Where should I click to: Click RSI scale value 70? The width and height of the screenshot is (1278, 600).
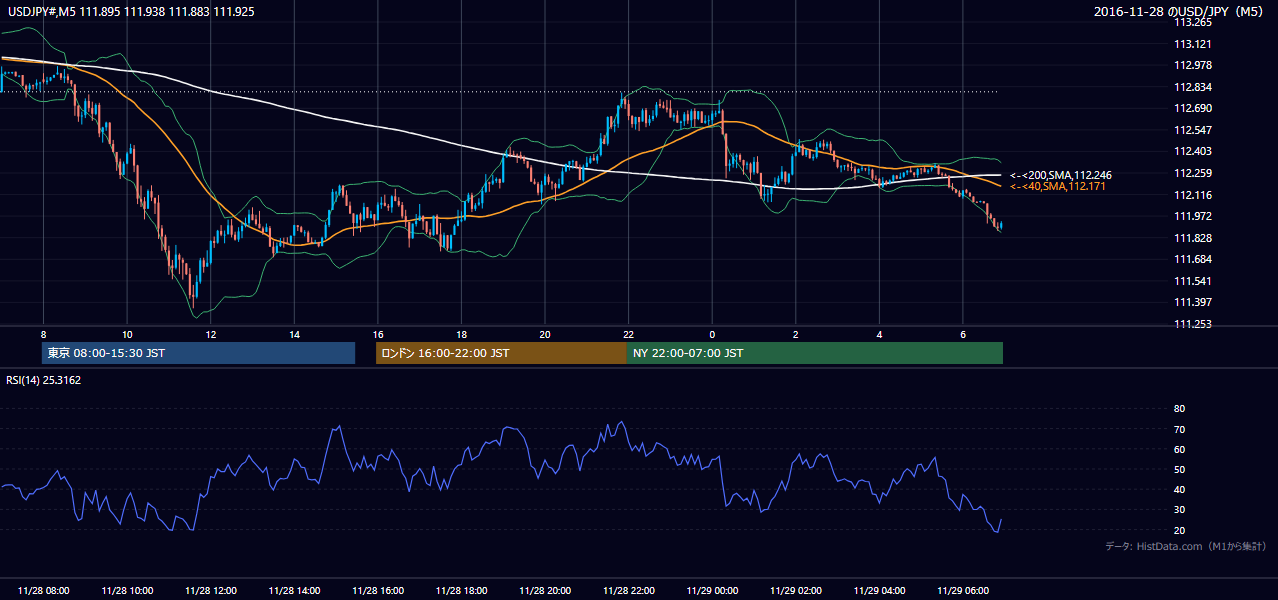coord(1179,429)
